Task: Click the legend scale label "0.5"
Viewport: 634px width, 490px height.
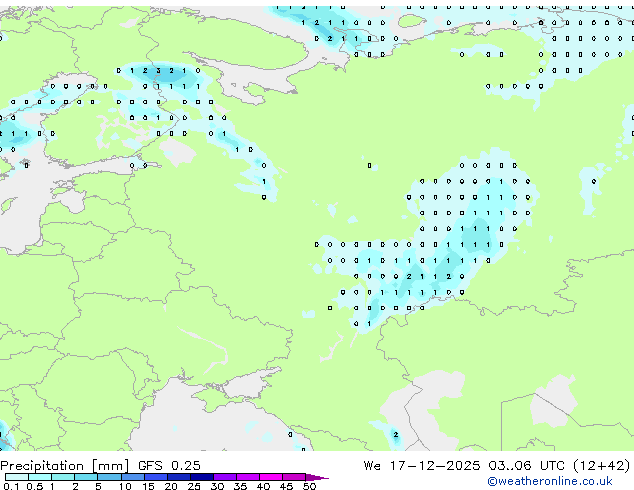Action: point(35,486)
